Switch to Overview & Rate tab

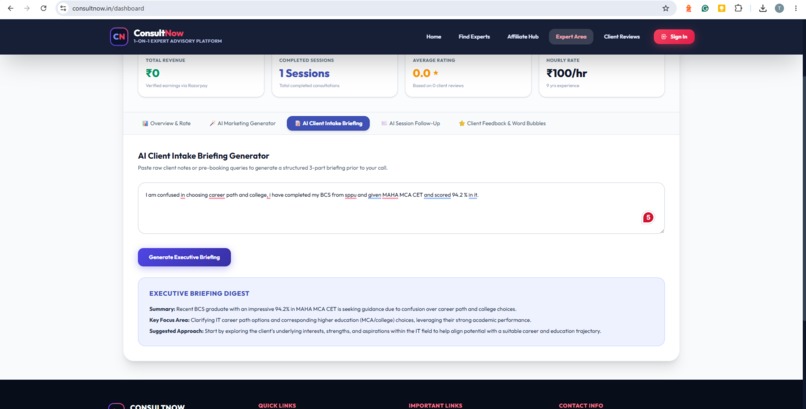point(166,123)
